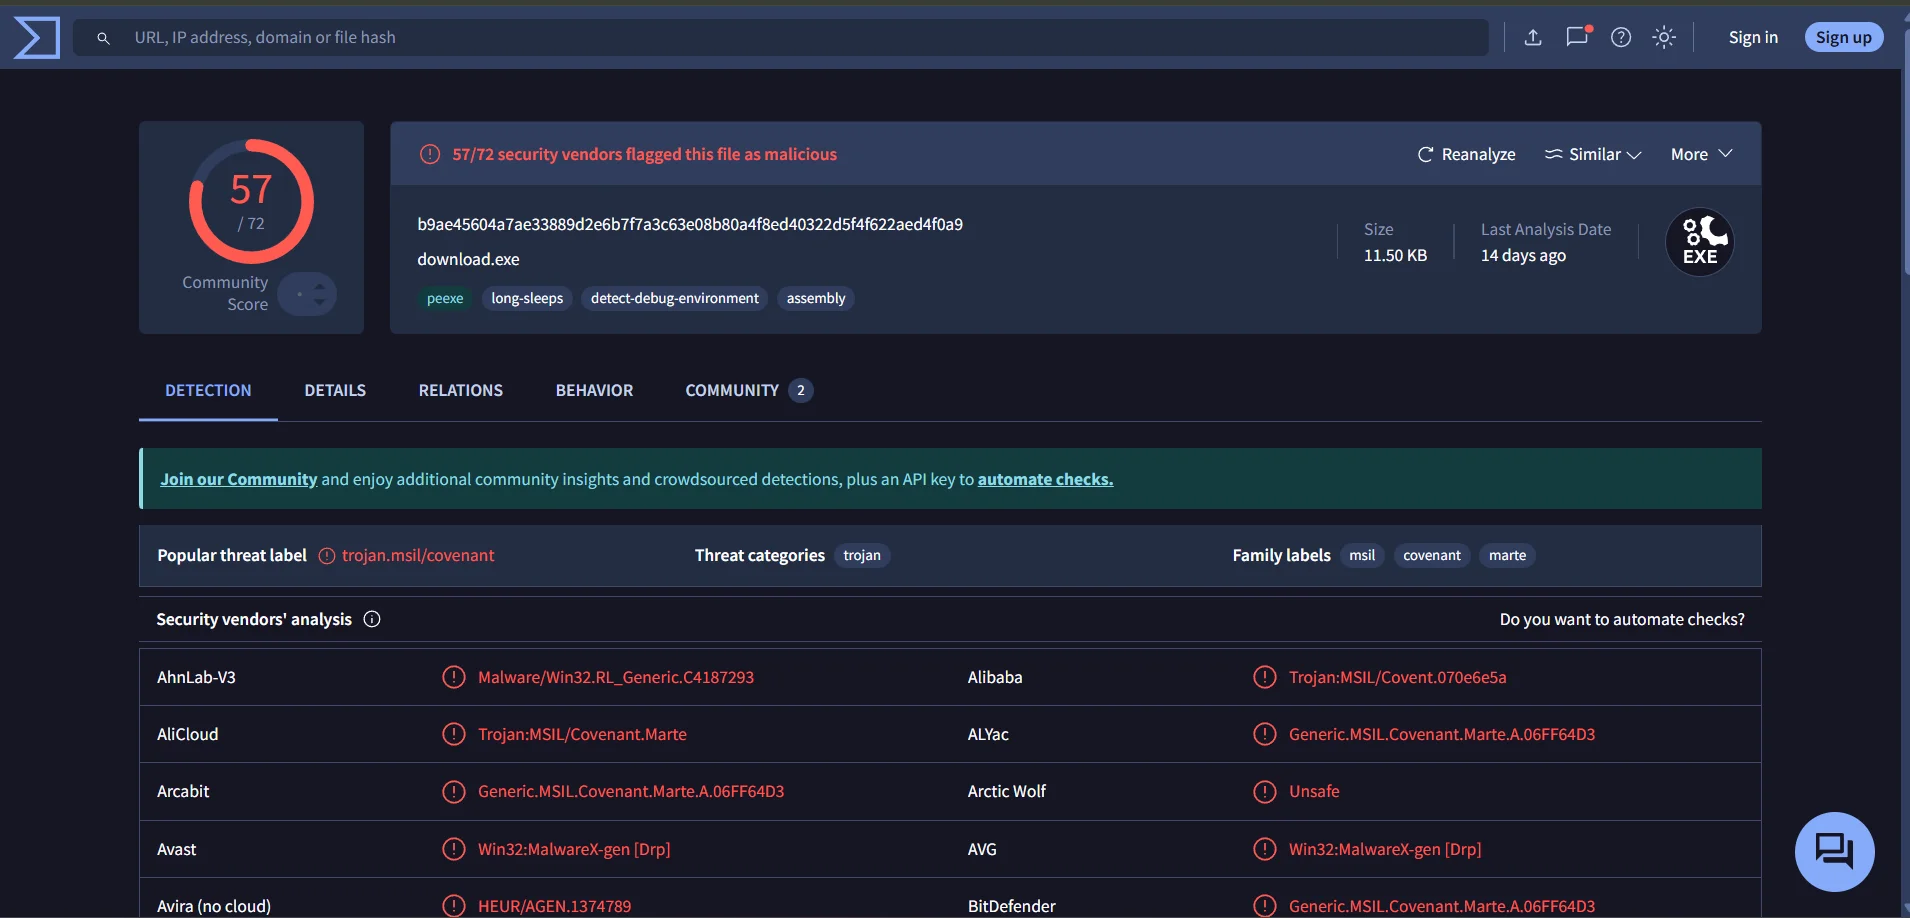
Task: Click the search magnifier icon
Action: tap(103, 38)
